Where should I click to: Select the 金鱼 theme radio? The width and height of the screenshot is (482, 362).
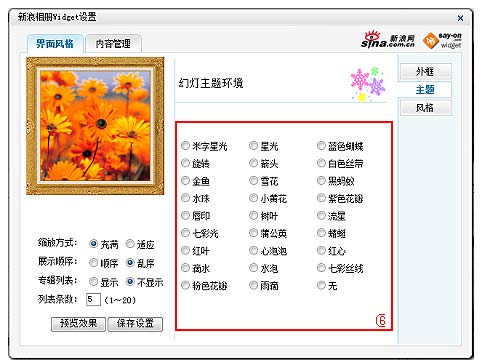(185, 181)
